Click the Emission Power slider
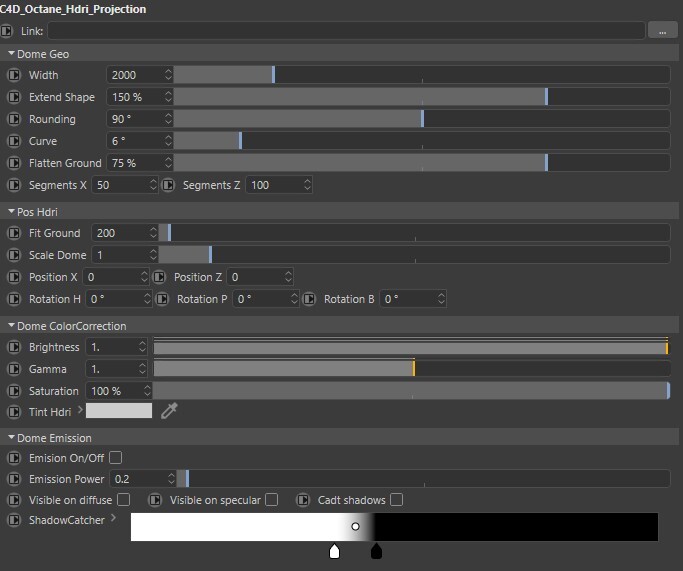Image resolution: width=683 pixels, height=571 pixels. 423,479
